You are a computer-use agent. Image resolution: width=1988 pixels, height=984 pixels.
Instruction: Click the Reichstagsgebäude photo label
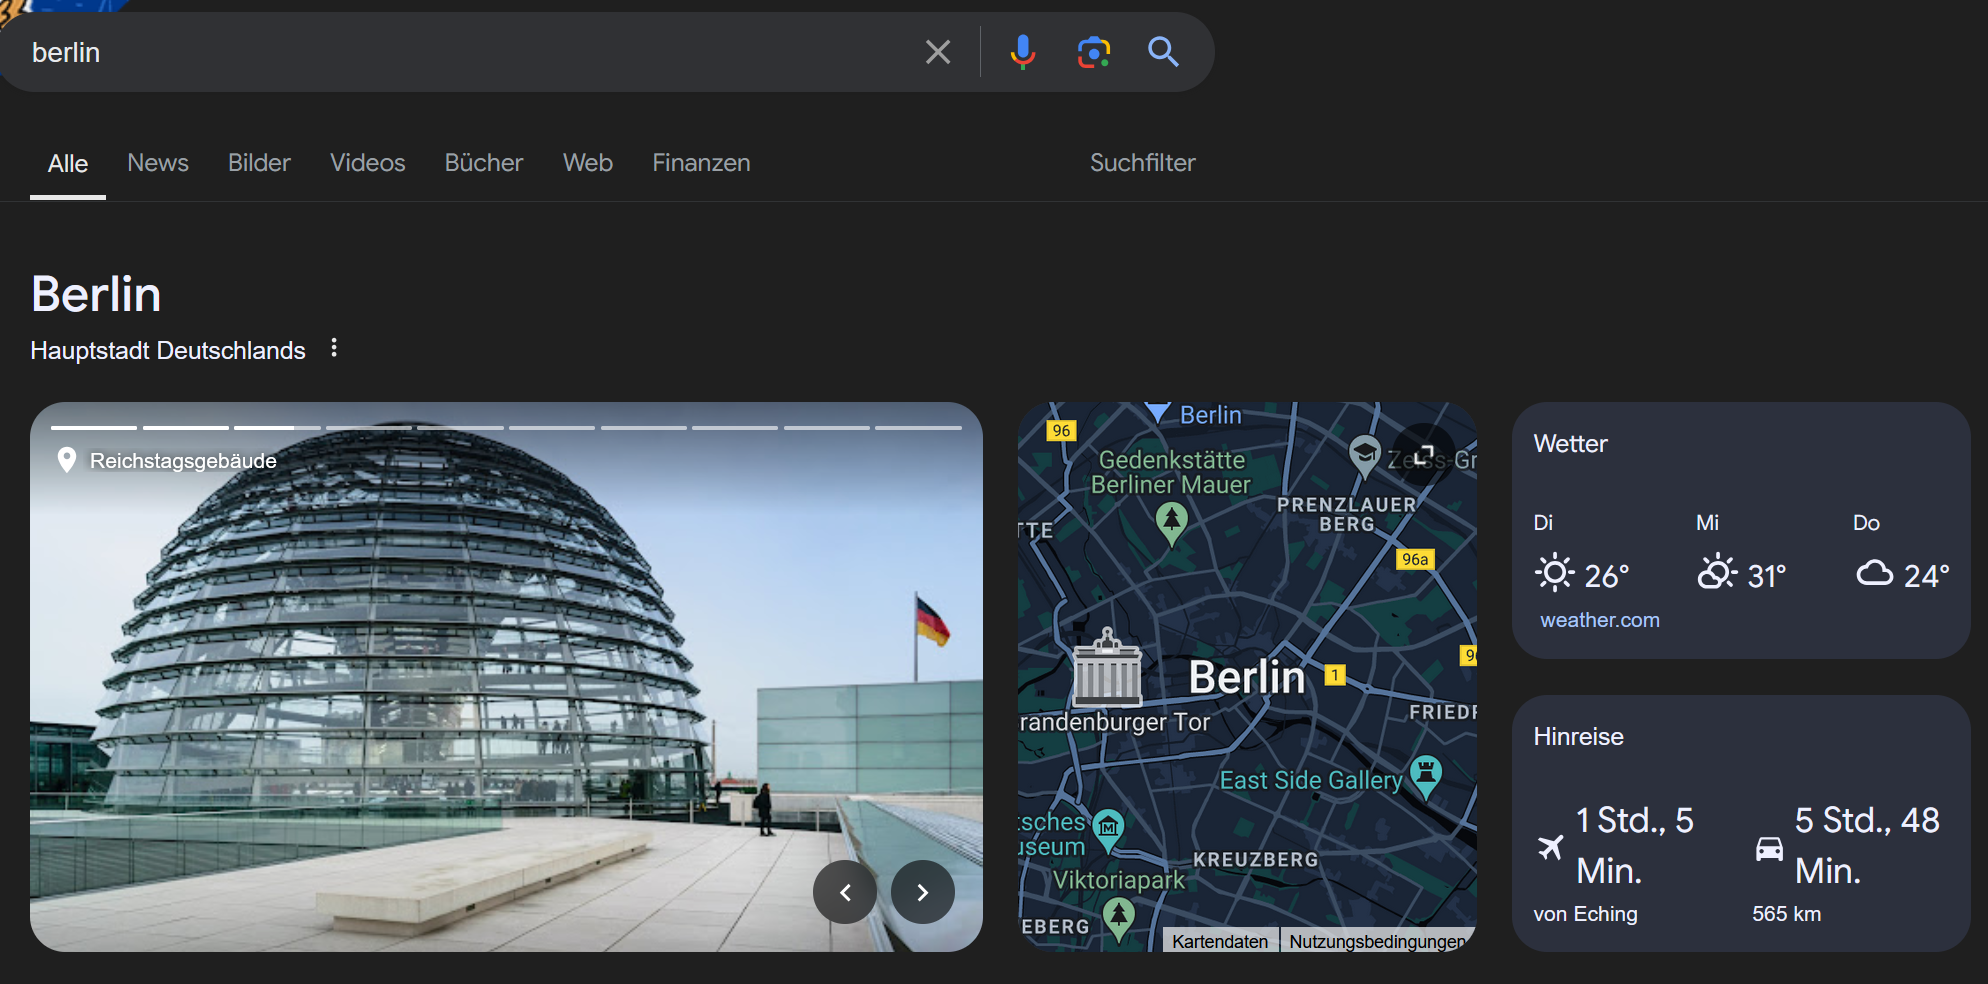(x=183, y=461)
